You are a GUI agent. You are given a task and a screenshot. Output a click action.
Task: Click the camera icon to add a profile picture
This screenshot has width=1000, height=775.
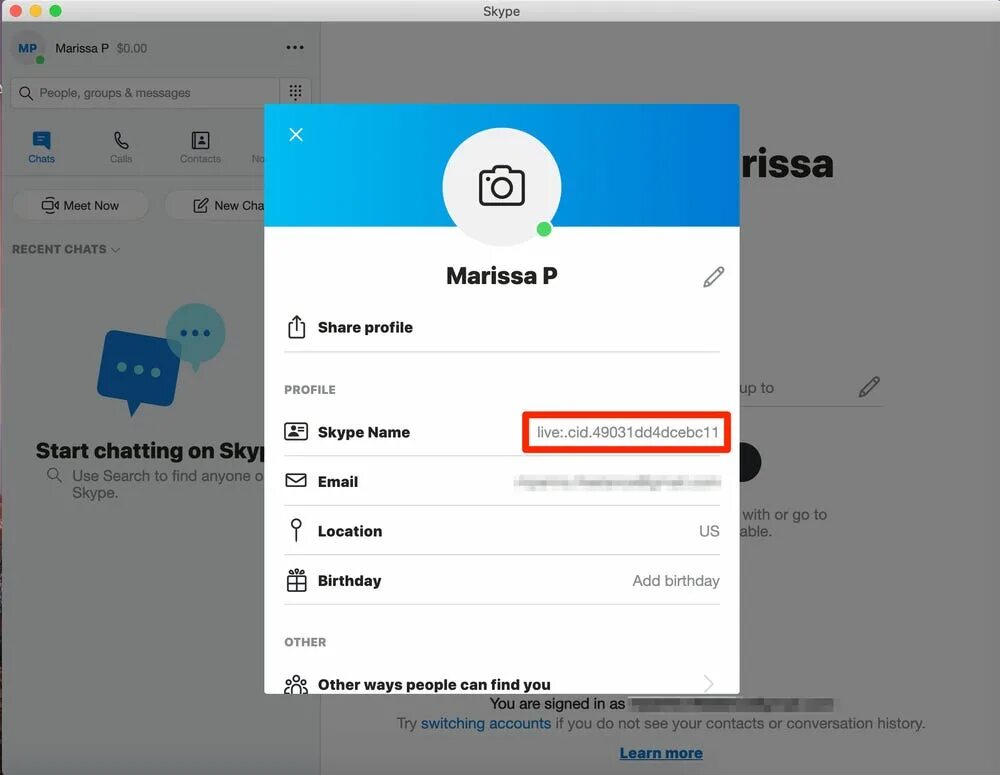click(501, 186)
